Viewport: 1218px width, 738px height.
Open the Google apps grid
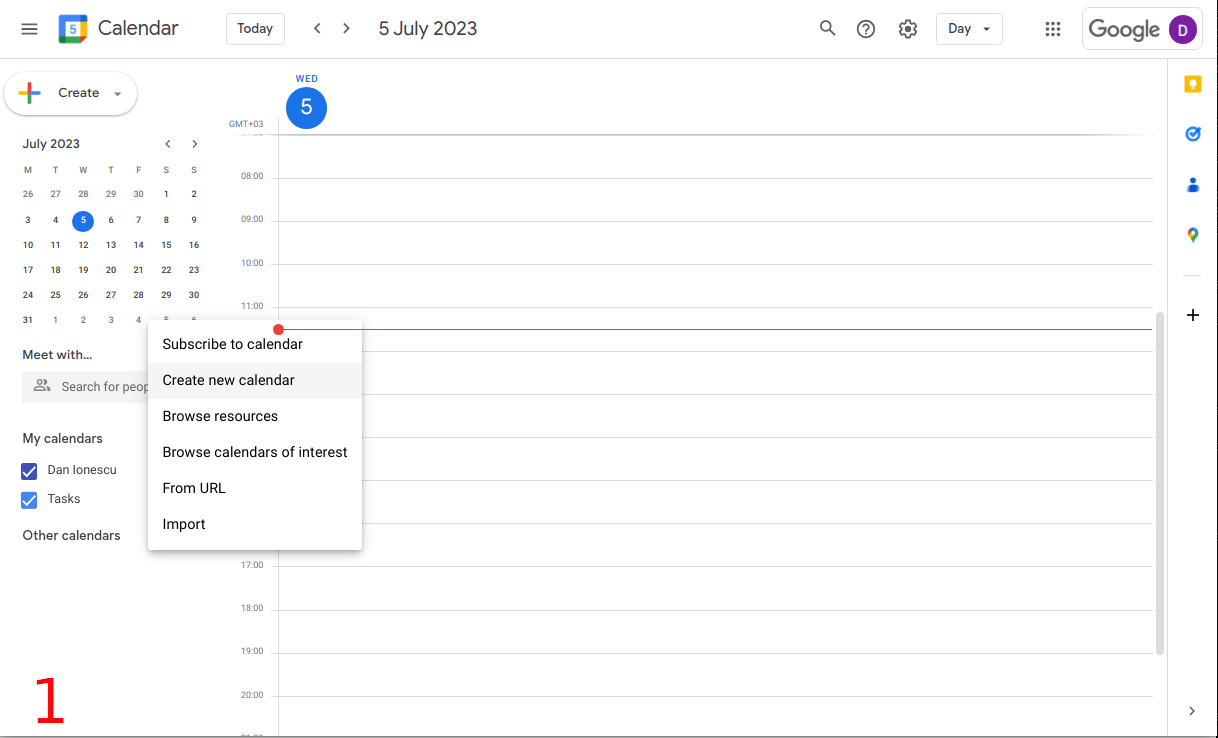1052,28
